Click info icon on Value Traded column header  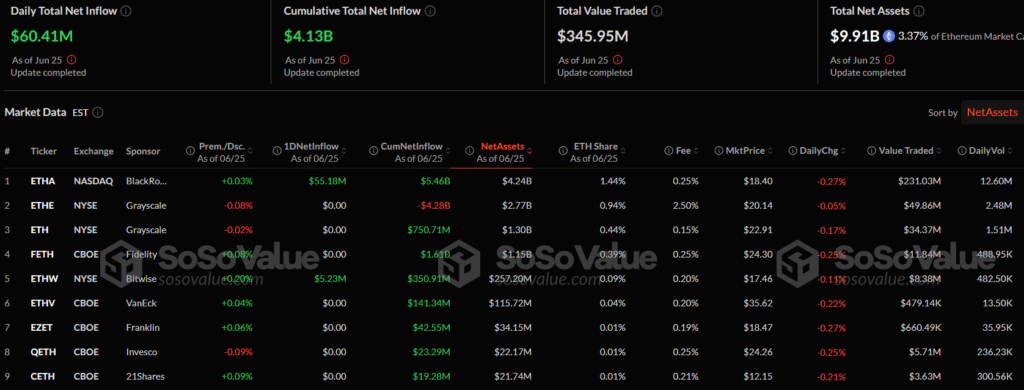(872, 151)
